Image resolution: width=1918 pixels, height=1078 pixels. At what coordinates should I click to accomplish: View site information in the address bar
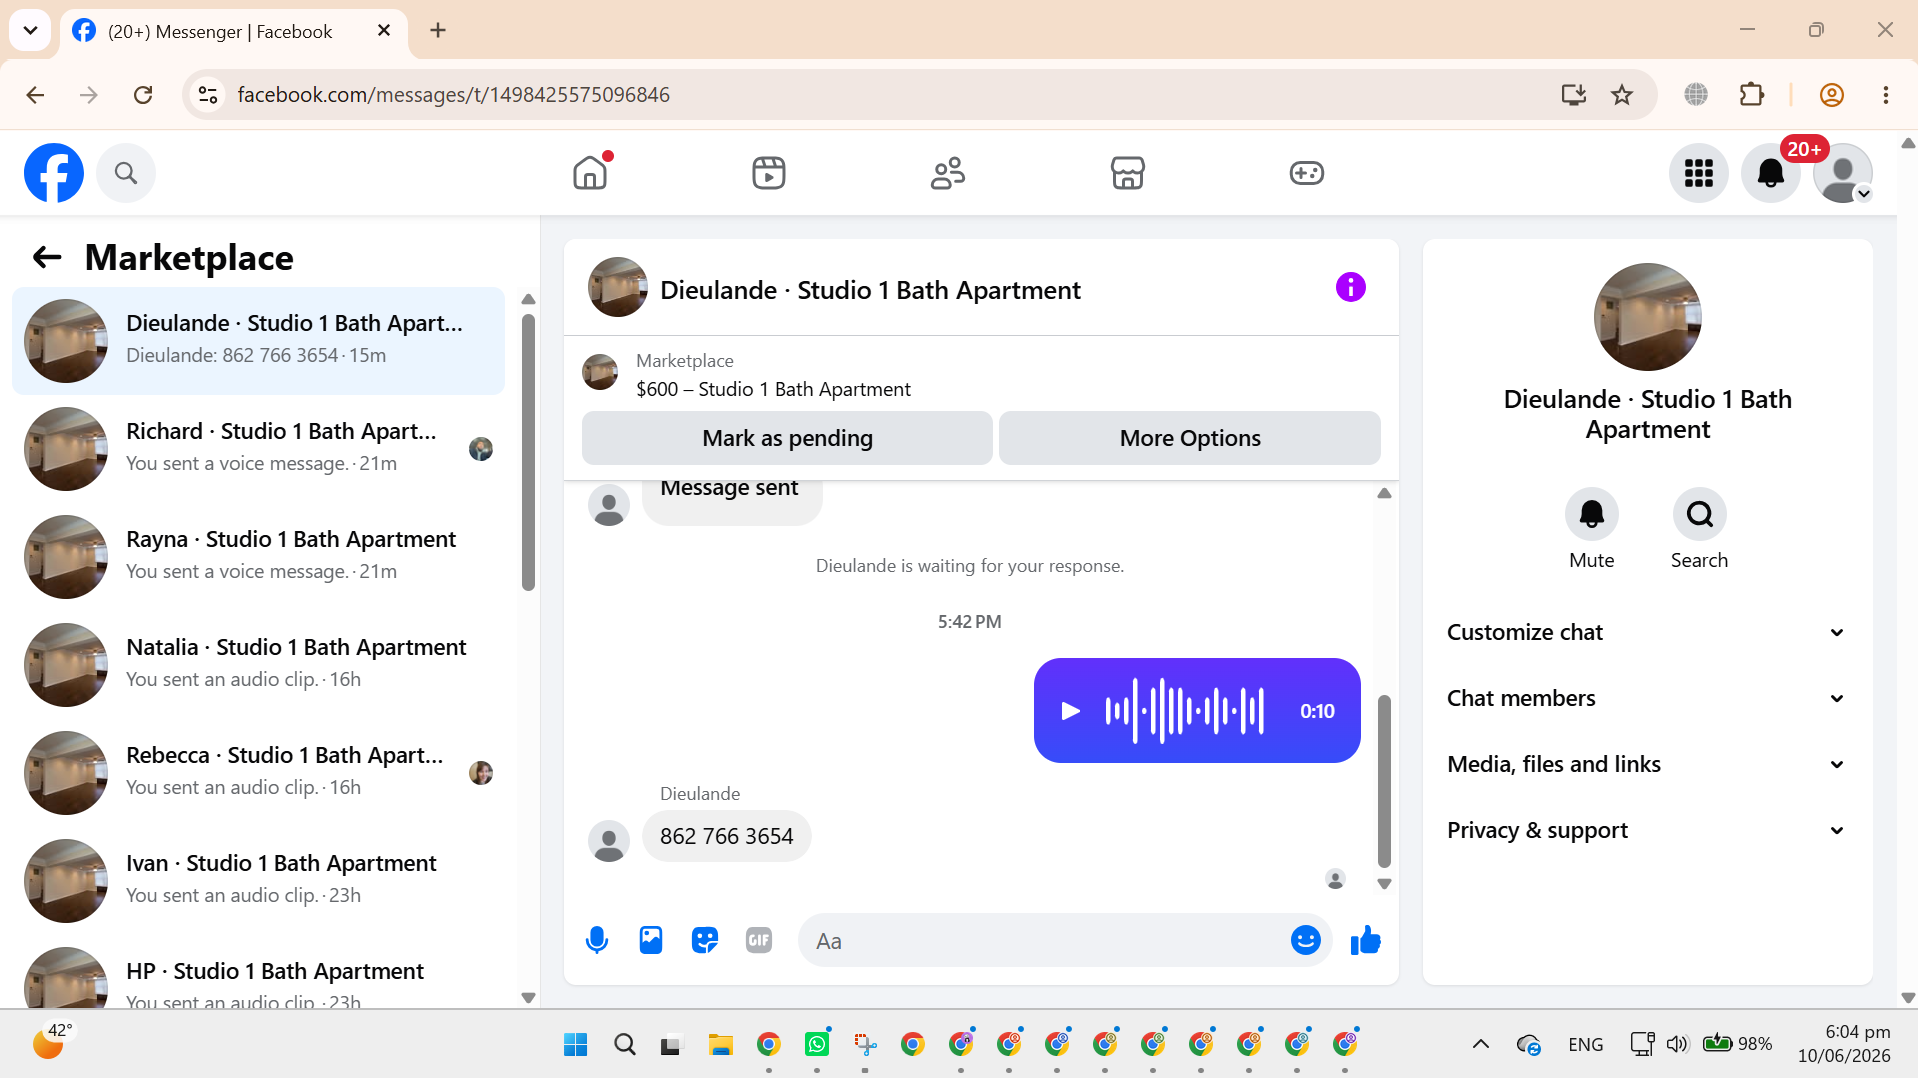tap(208, 95)
